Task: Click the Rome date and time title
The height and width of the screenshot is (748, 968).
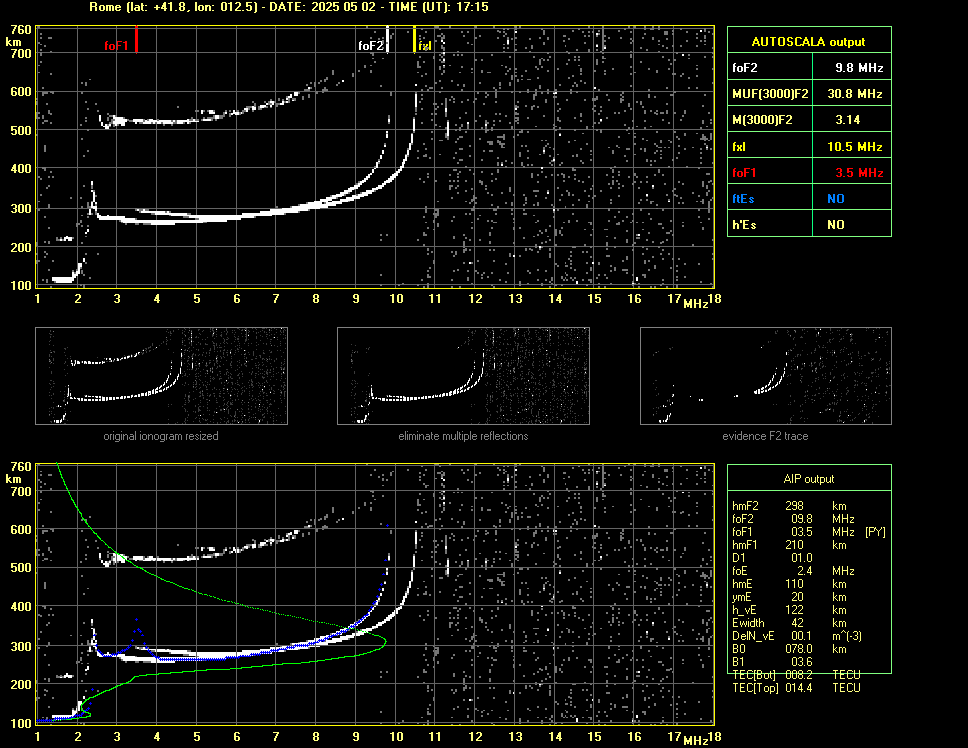Action: [x=289, y=7]
